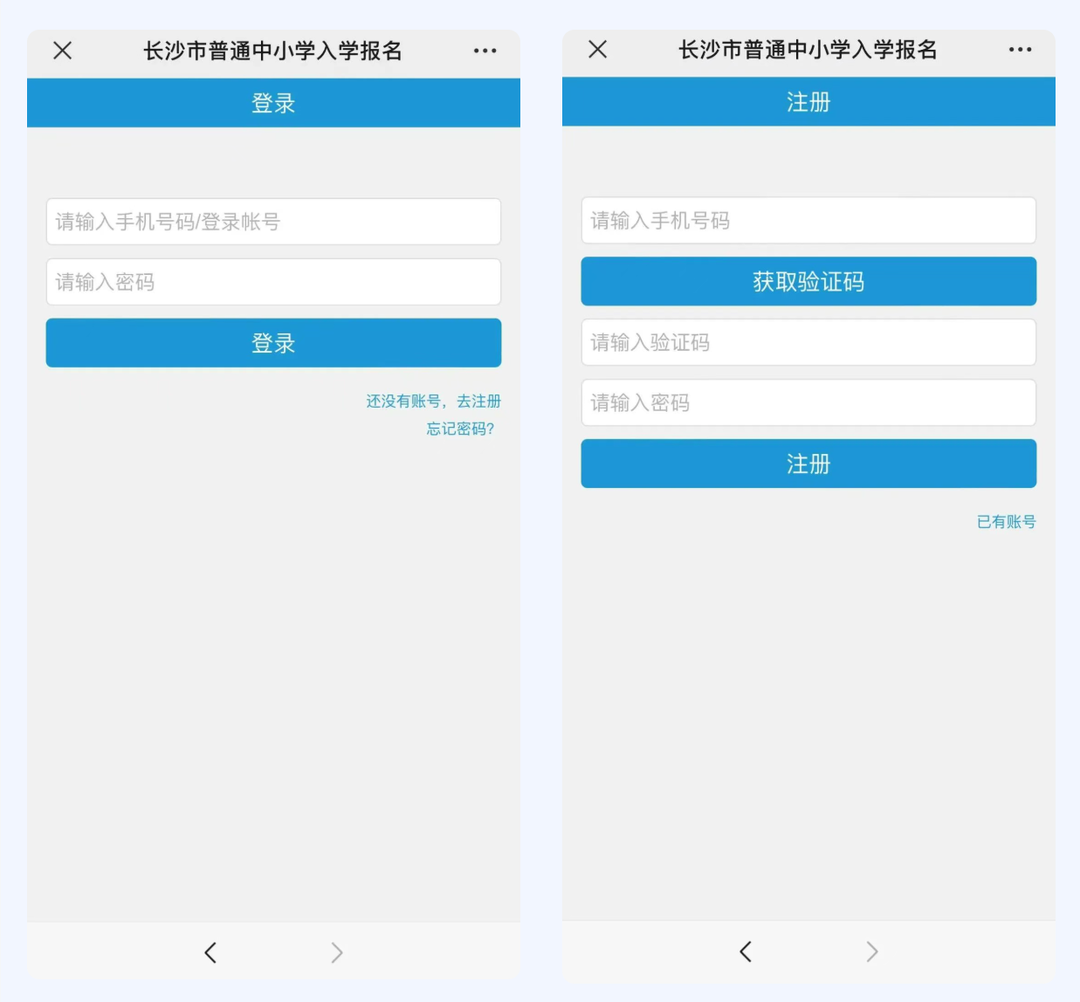The width and height of the screenshot is (1080, 1002).
Task: Tap back arrow on registration screen
Action: point(745,952)
